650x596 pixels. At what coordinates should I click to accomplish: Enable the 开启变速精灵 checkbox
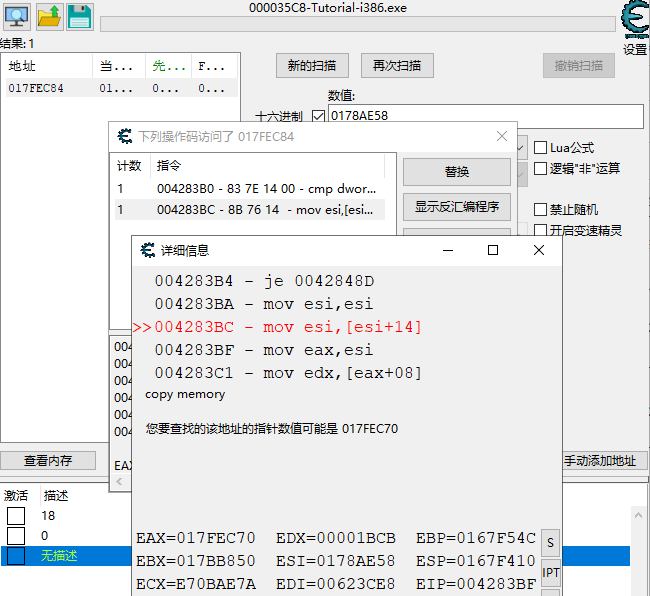[540, 230]
